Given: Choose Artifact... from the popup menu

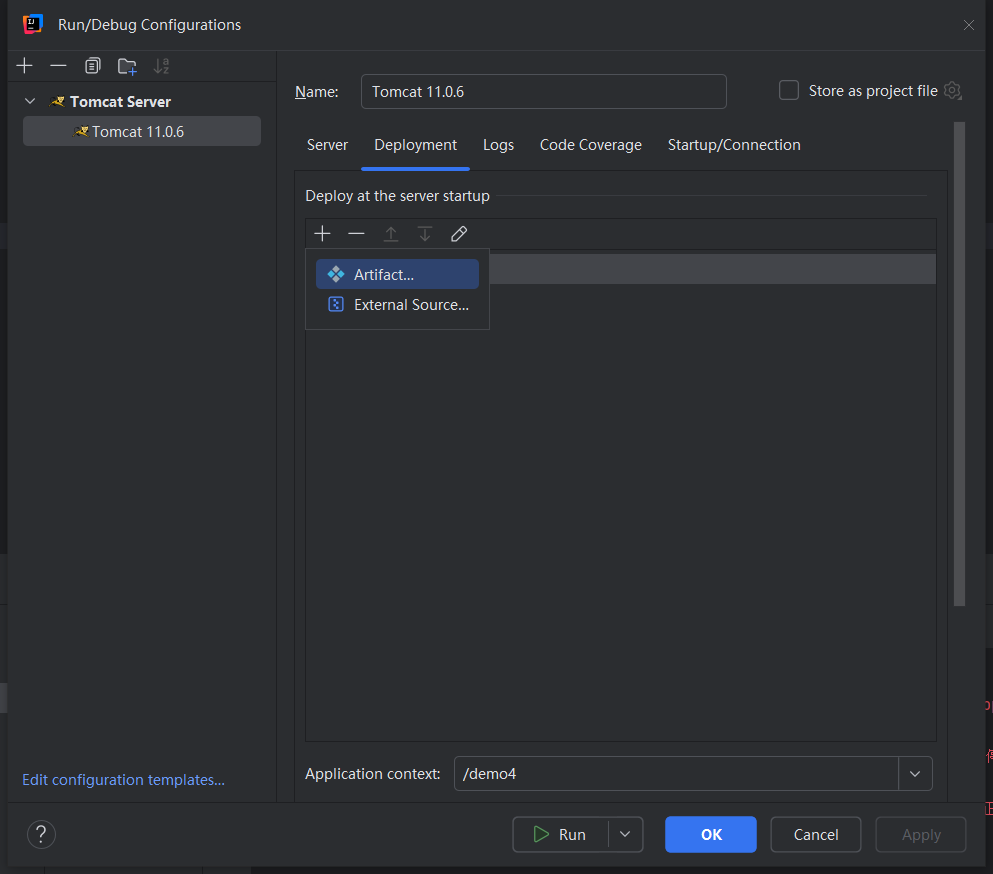Looking at the screenshot, I should pyautogui.click(x=397, y=274).
